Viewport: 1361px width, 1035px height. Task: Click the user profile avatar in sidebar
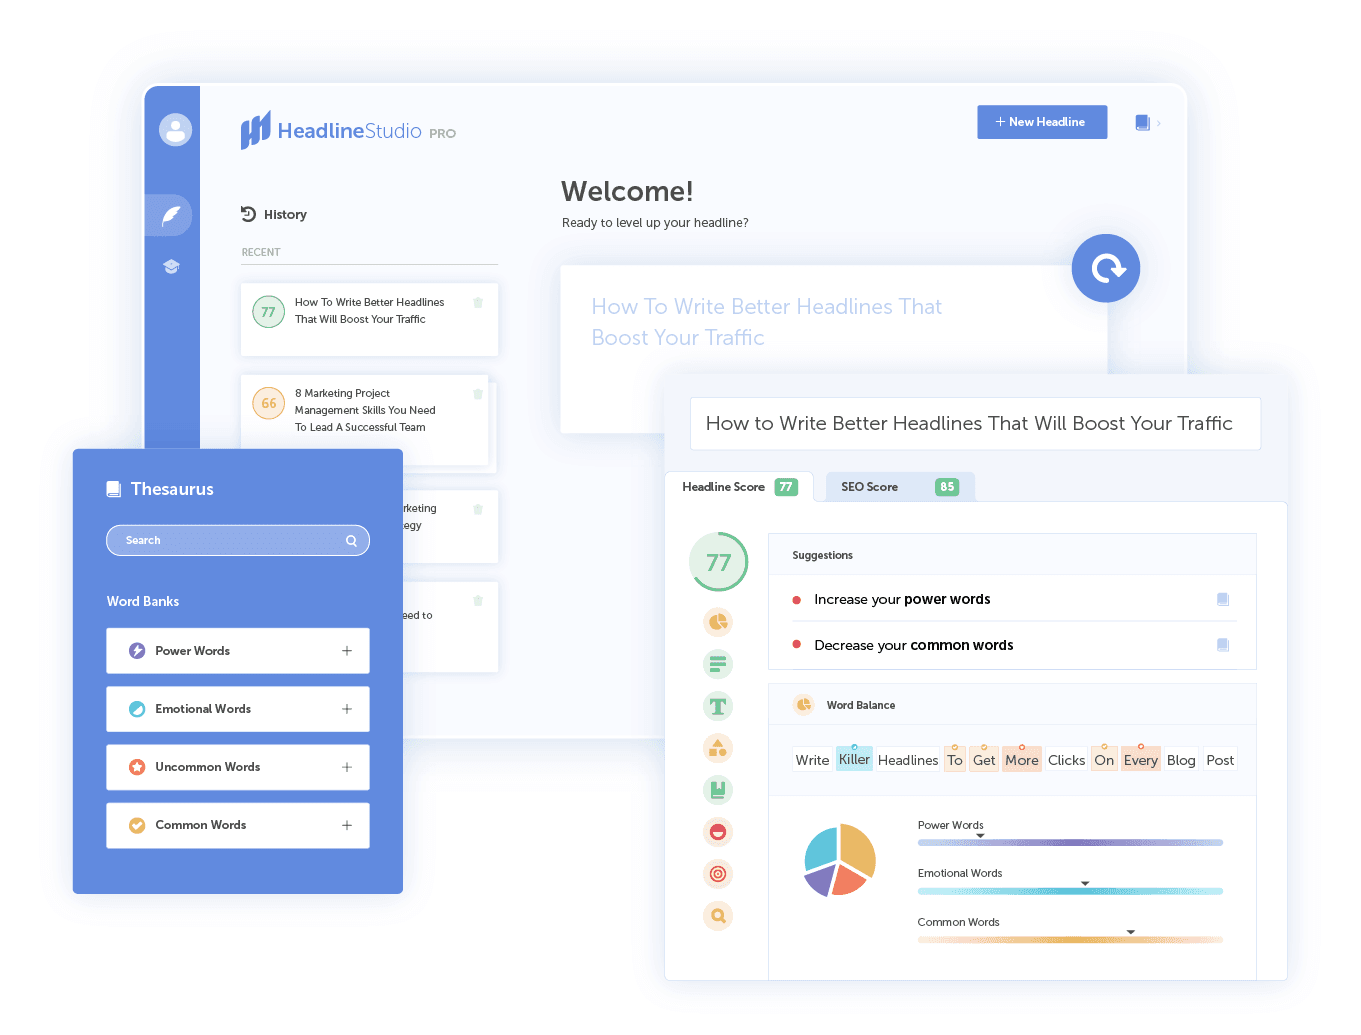175,130
